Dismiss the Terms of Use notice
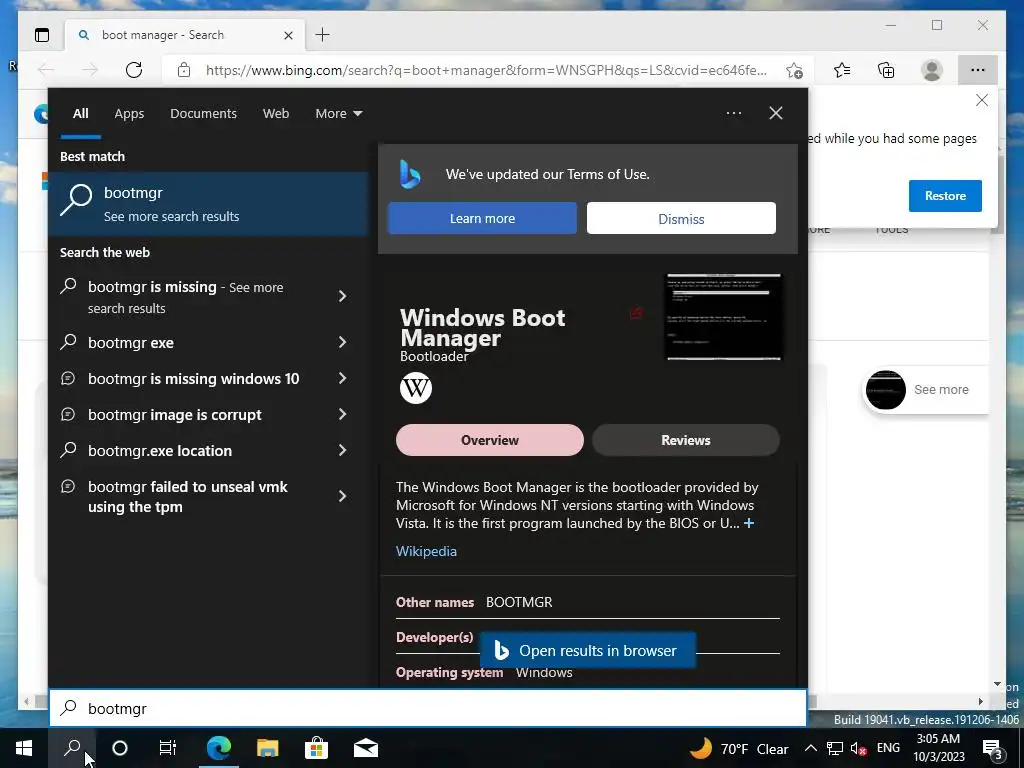1024x768 pixels. pyautogui.click(x=681, y=218)
